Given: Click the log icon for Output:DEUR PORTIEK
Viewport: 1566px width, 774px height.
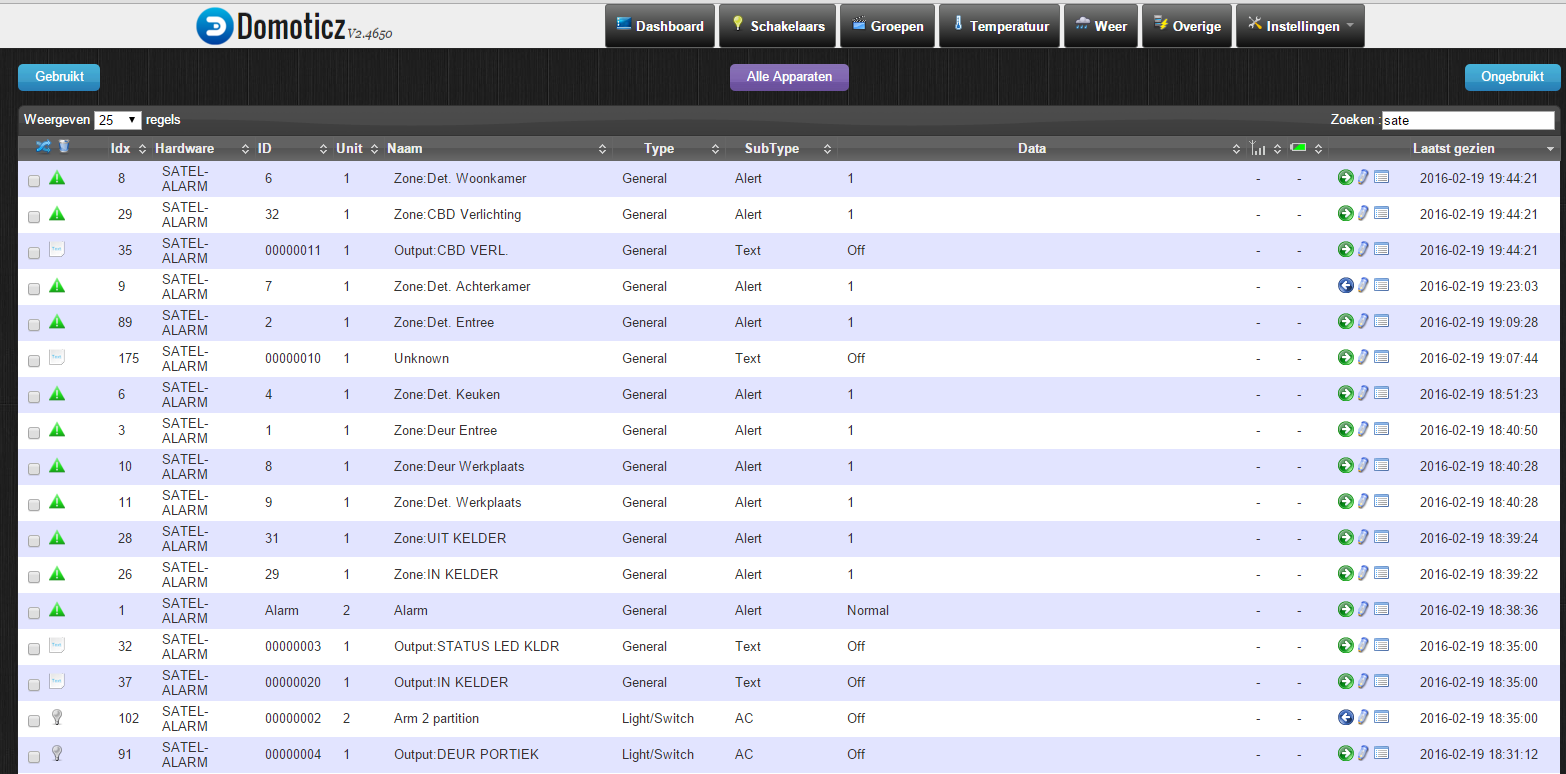Looking at the screenshot, I should click(1381, 753).
